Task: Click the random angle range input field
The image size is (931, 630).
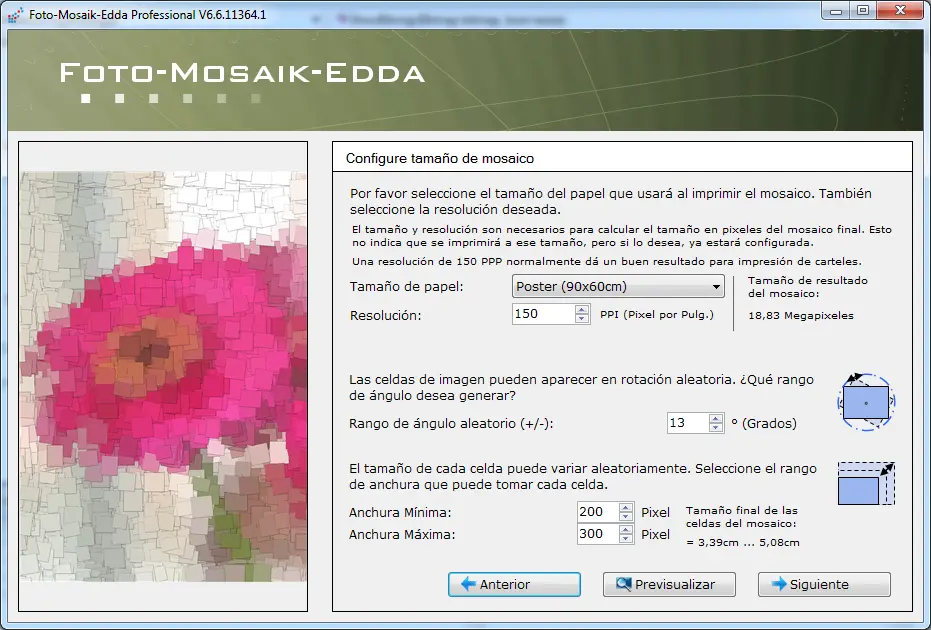Action: pyautogui.click(x=687, y=423)
